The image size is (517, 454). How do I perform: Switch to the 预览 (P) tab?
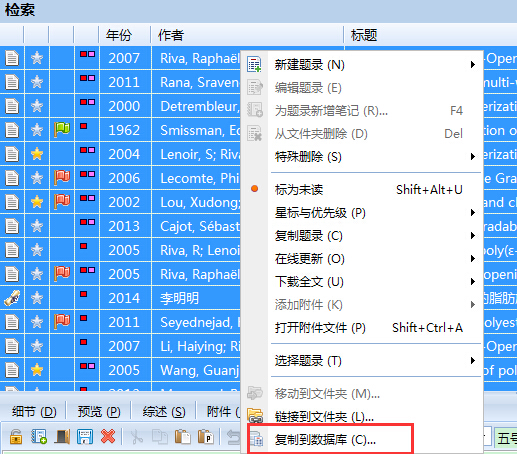[x=99, y=412]
